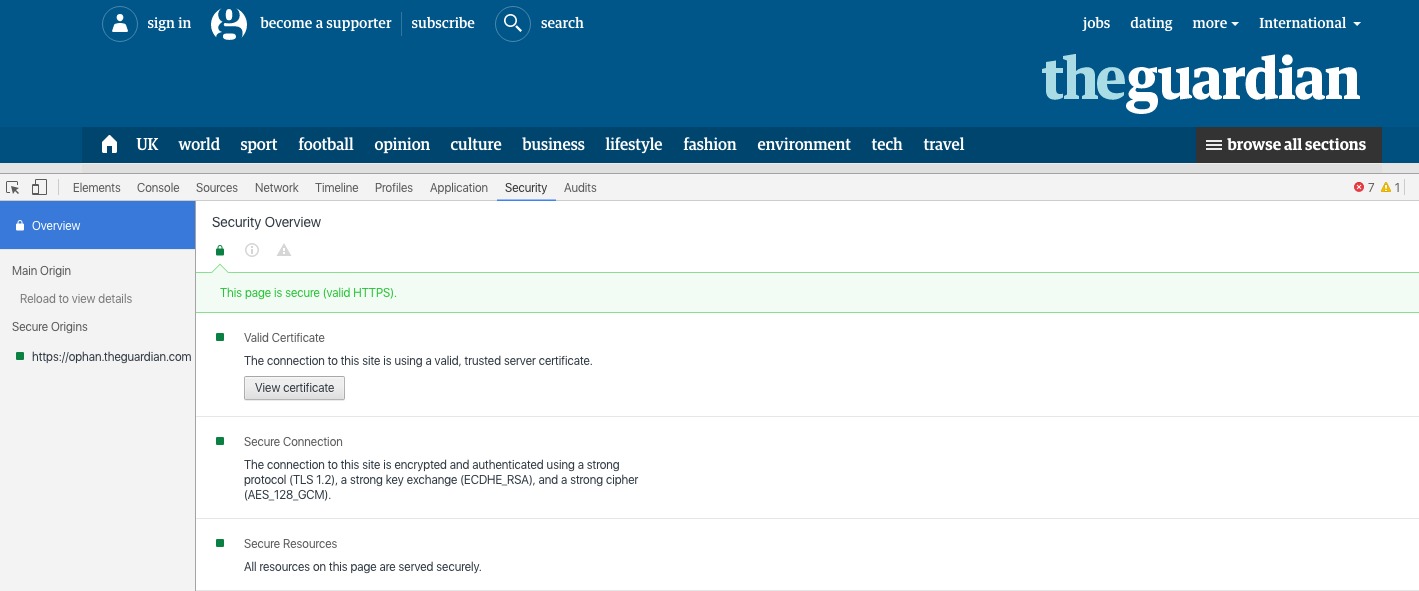
Task: Switch to the Timeline tab
Action: (337, 188)
